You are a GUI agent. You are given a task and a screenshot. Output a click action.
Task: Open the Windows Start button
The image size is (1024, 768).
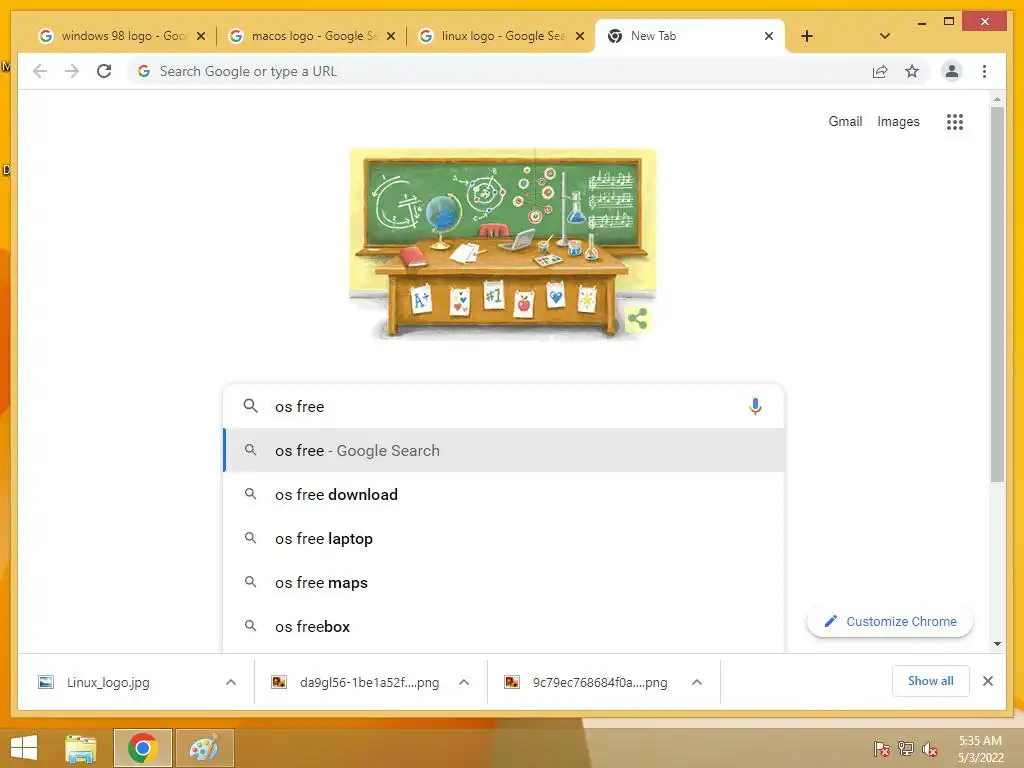pyautogui.click(x=24, y=748)
